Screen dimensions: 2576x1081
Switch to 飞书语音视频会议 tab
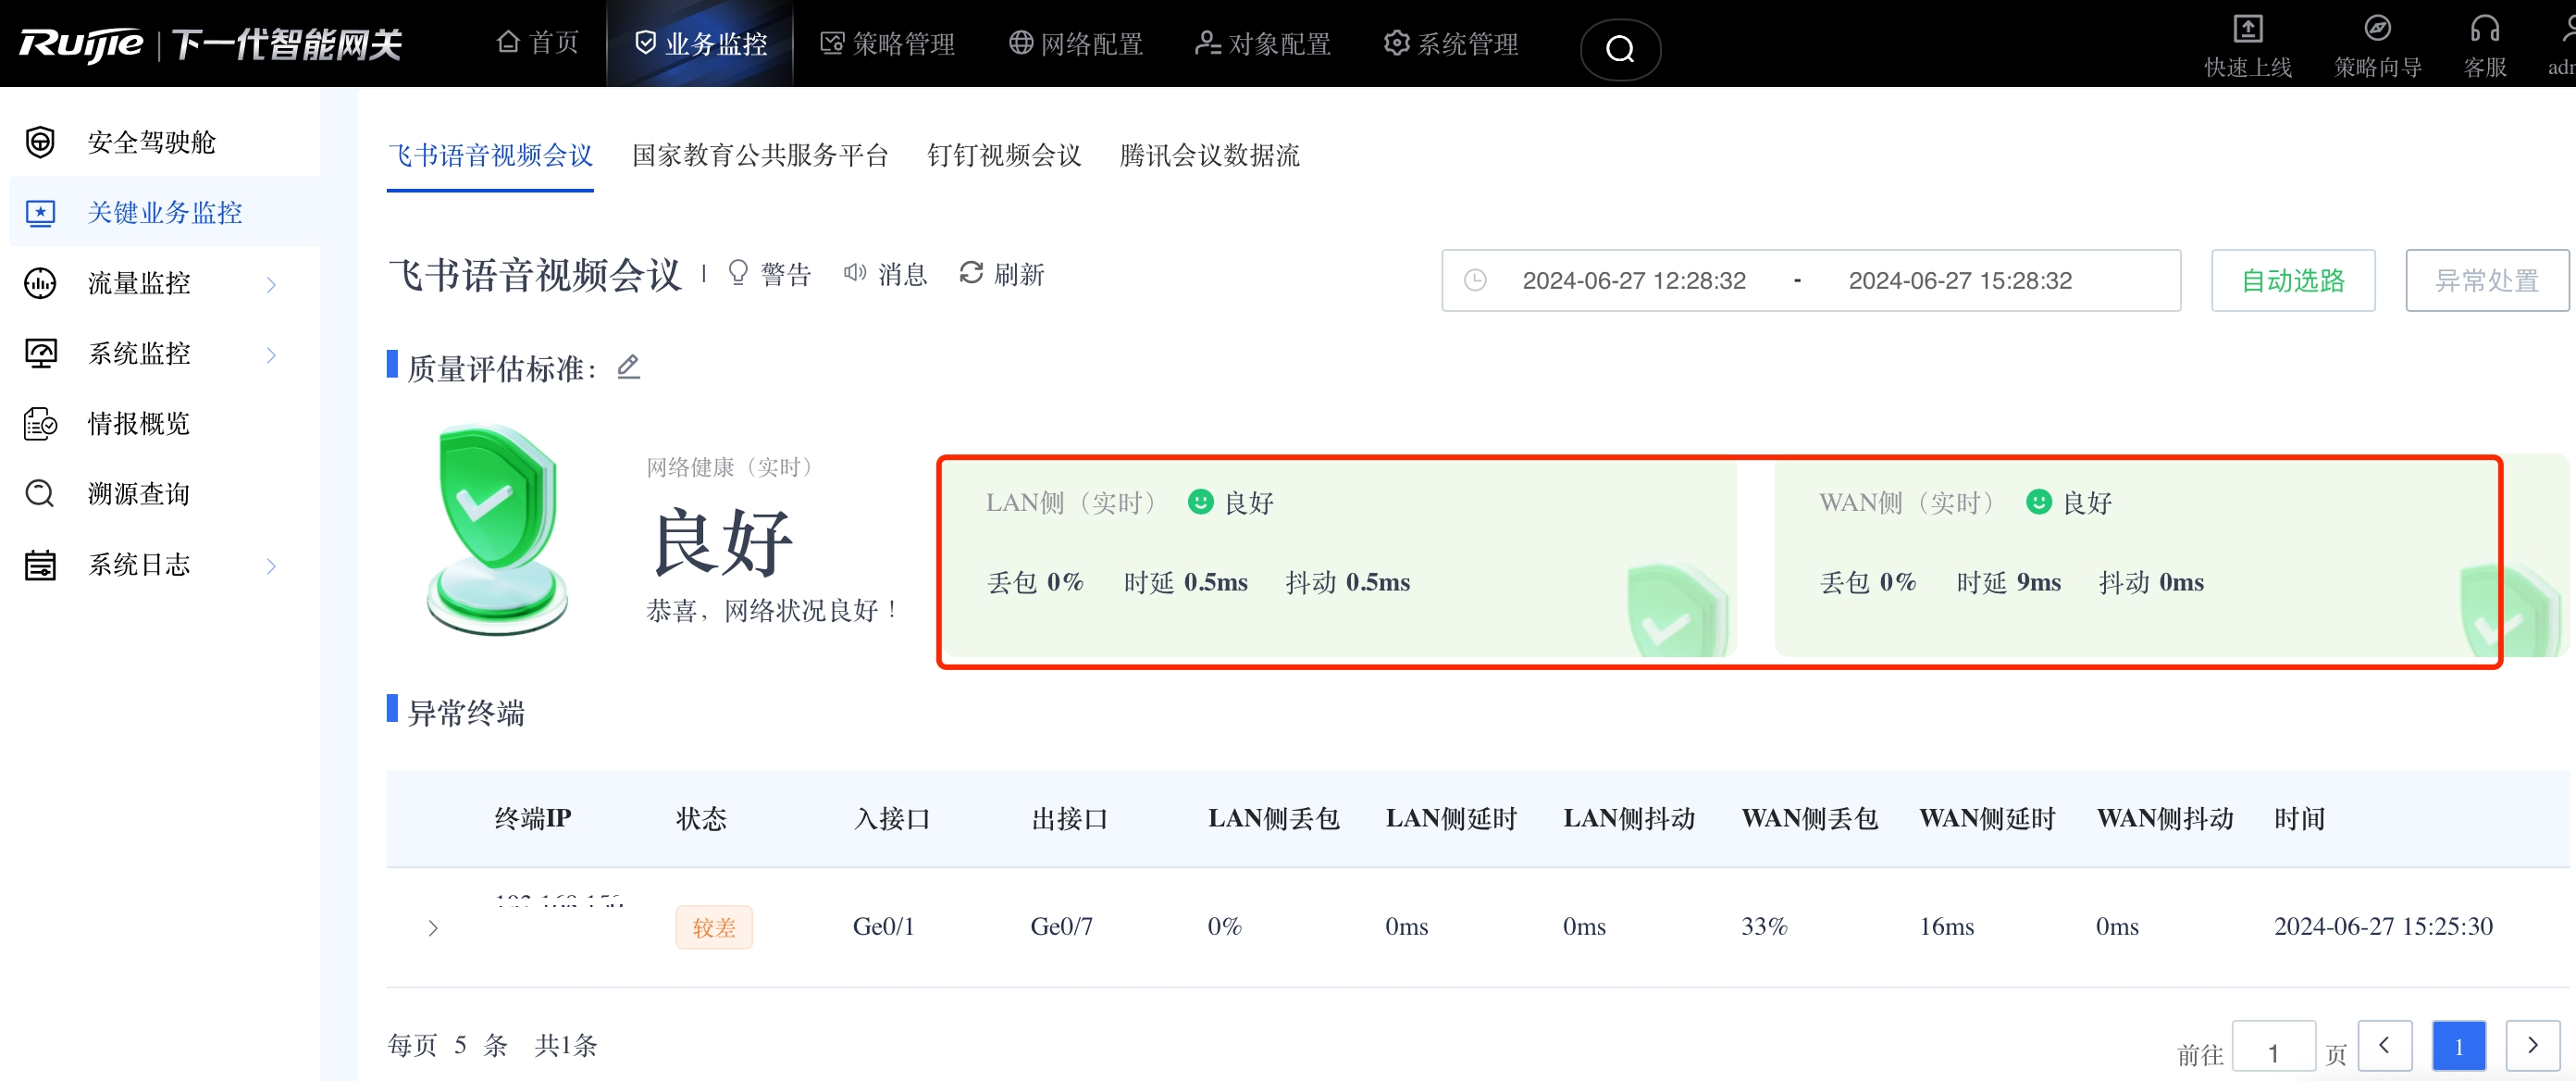pos(490,155)
